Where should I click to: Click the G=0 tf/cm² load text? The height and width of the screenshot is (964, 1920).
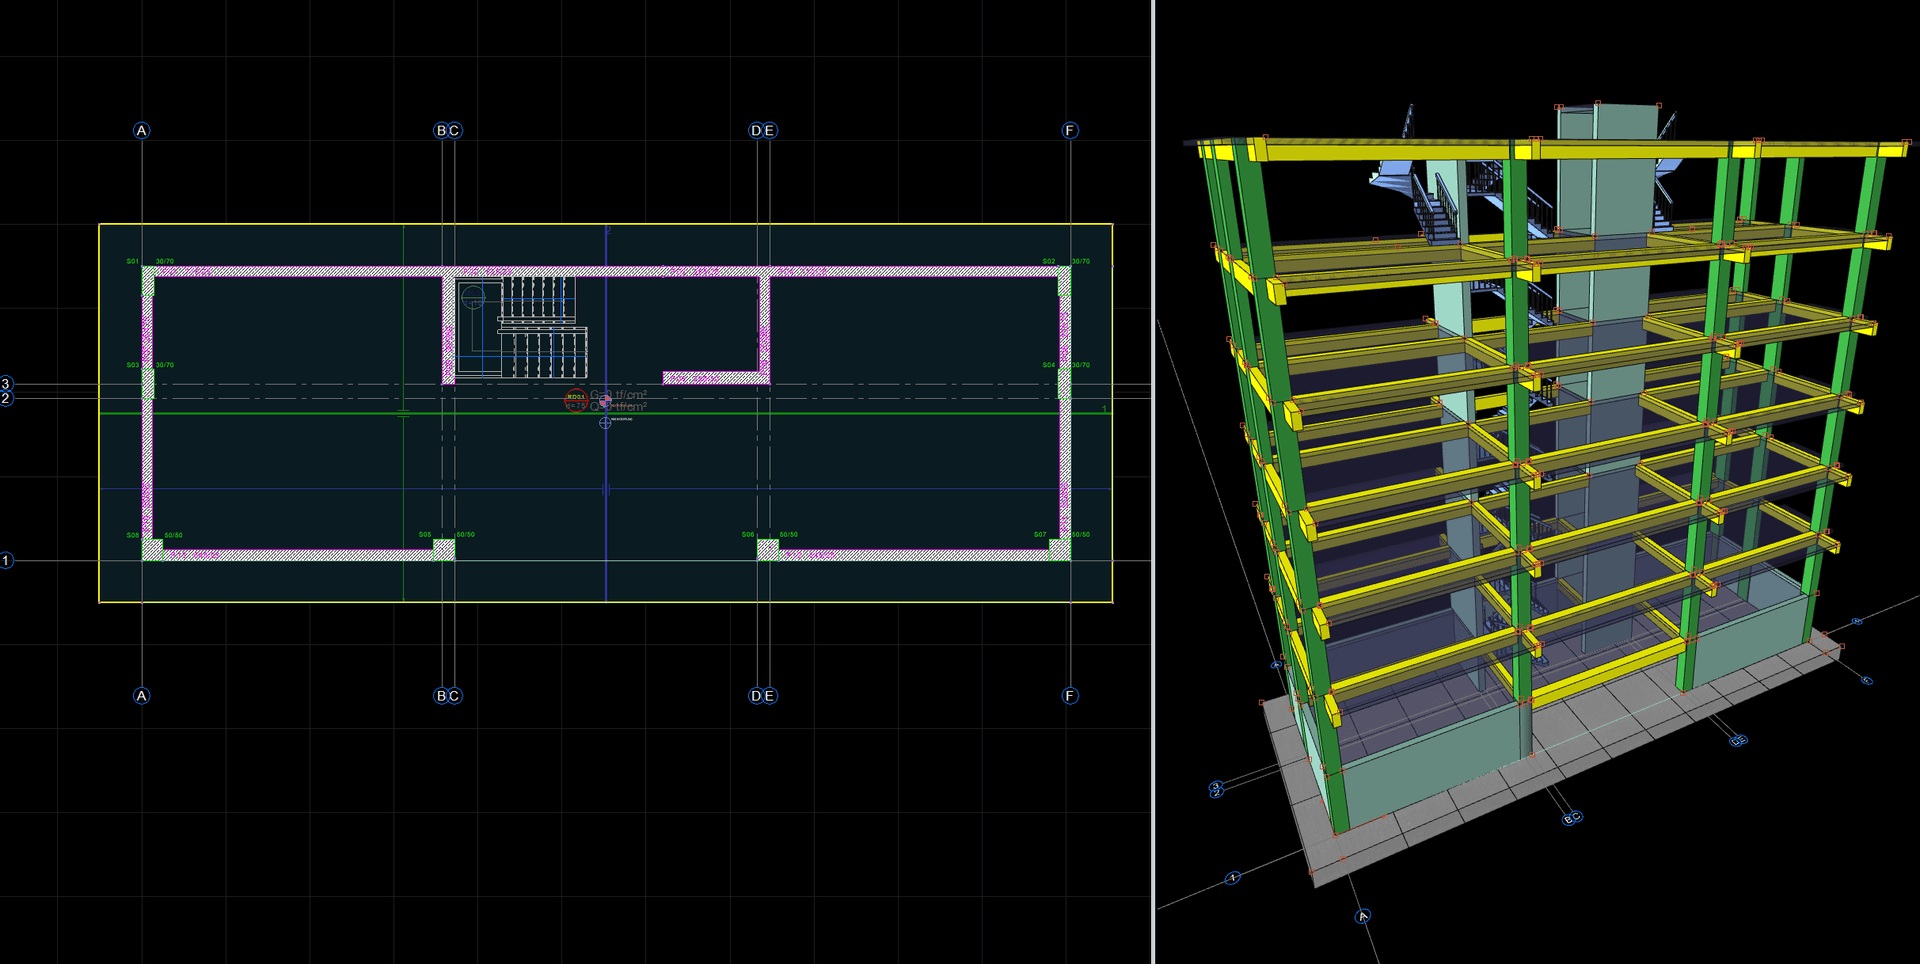[618, 395]
